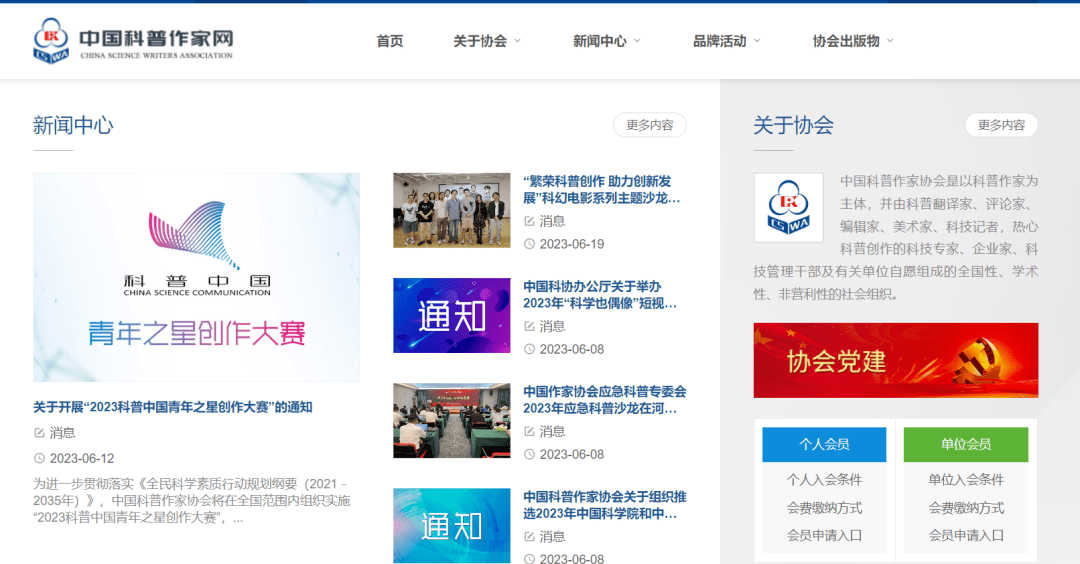
Task: Click the blue 个人会员 button
Action: click(x=824, y=444)
